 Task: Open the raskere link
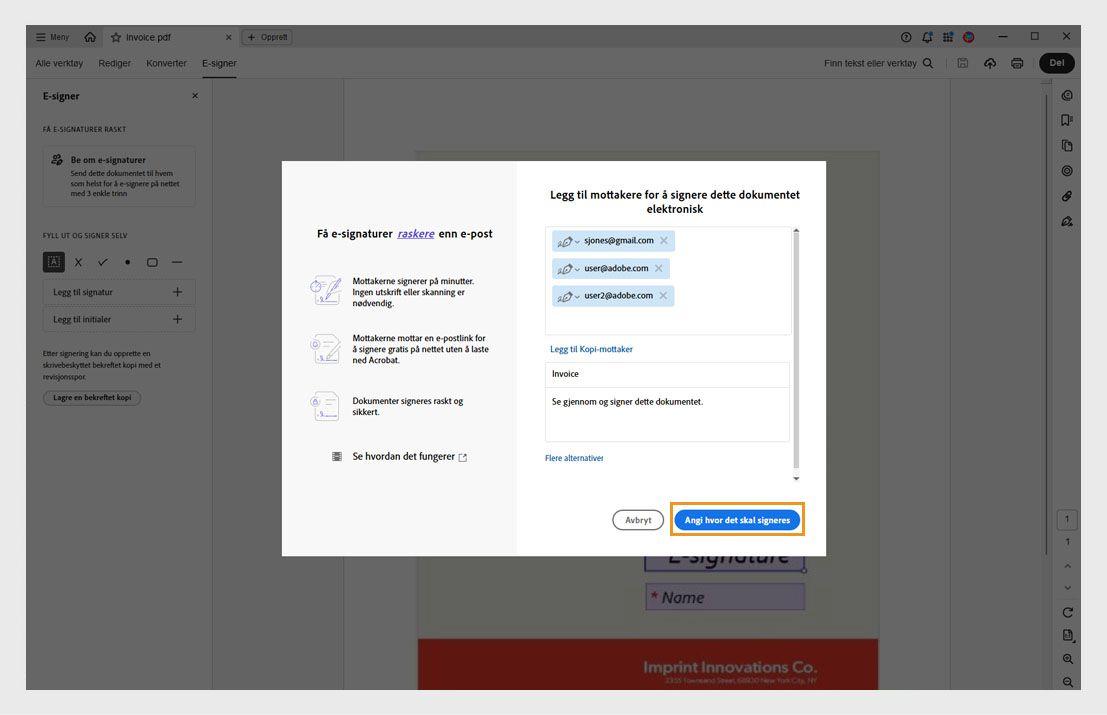(x=416, y=234)
